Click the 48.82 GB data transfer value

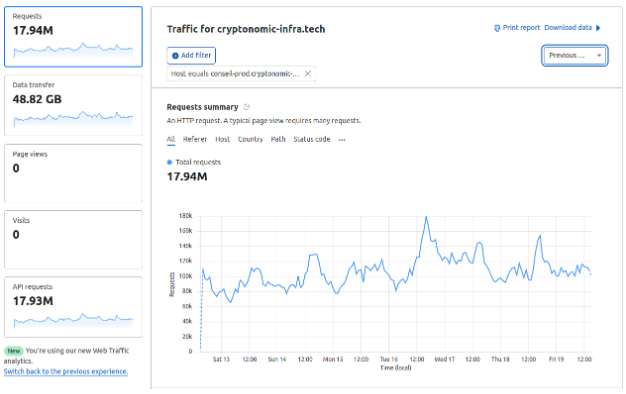tap(37, 99)
